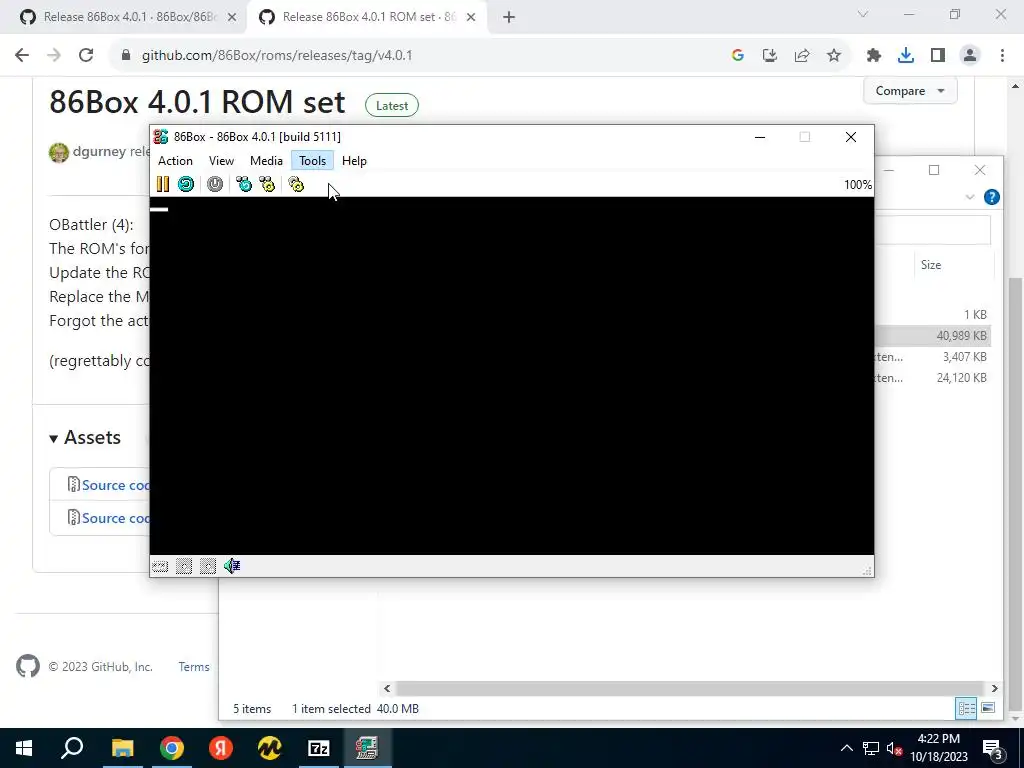Open File Explorer from the taskbar

(122, 748)
